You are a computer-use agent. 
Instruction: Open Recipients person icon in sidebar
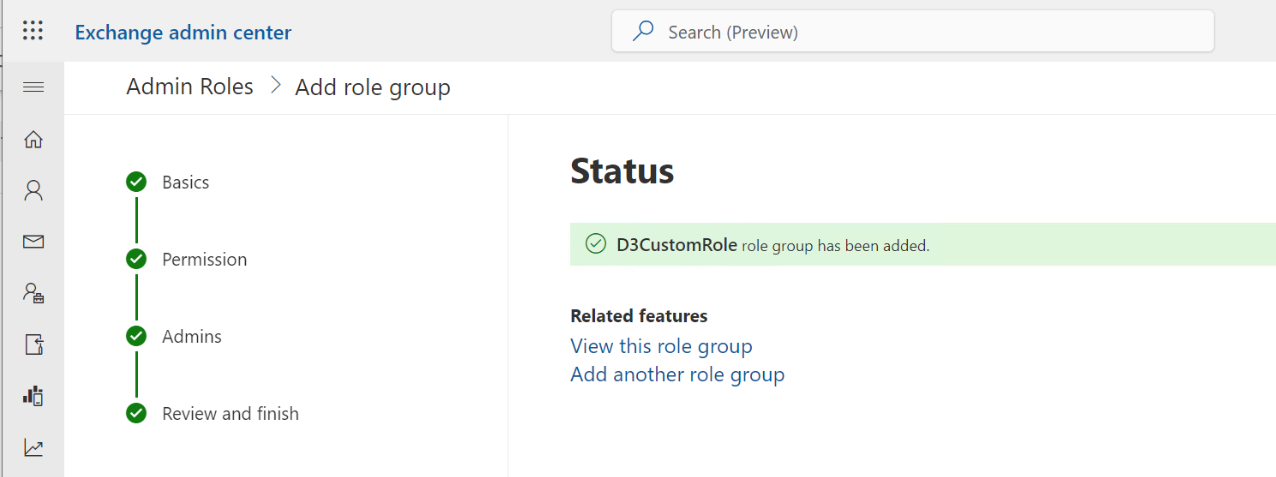point(33,190)
